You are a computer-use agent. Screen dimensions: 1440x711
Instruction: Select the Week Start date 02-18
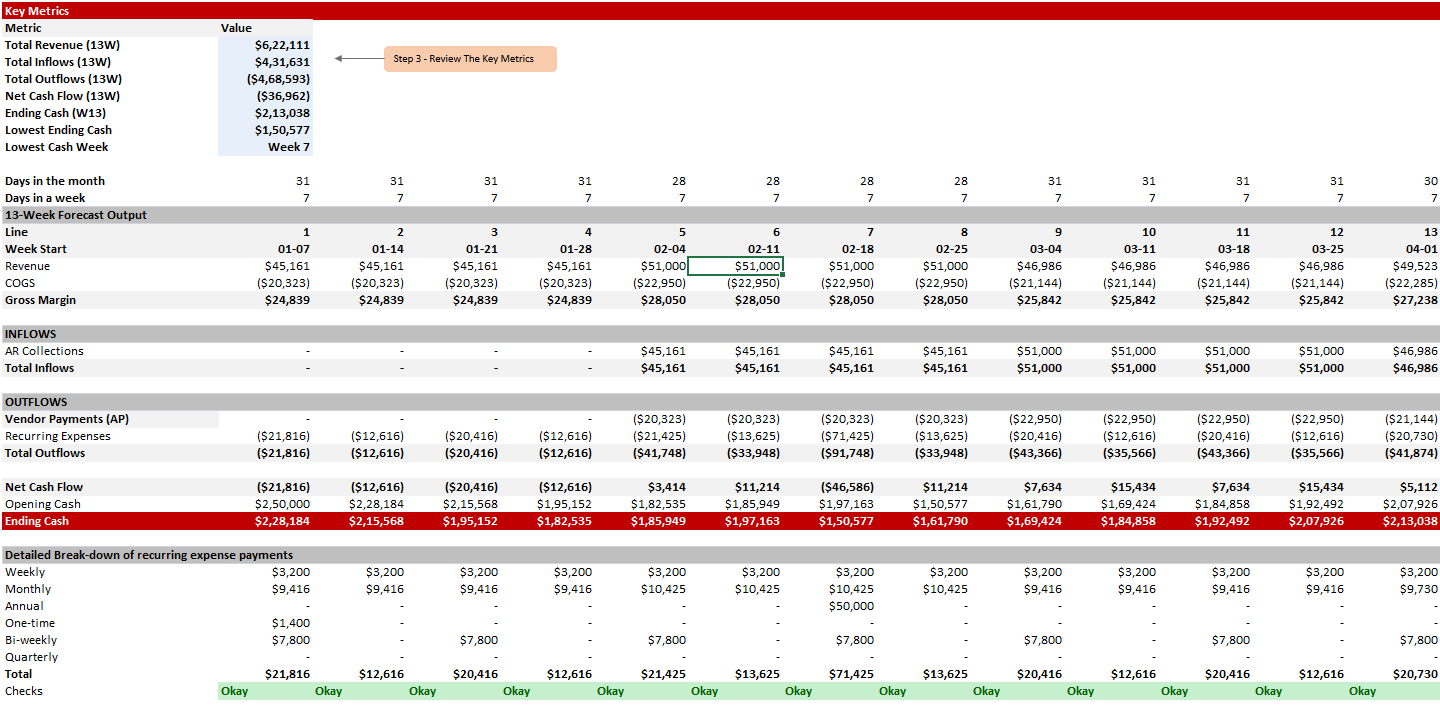[x=859, y=249]
